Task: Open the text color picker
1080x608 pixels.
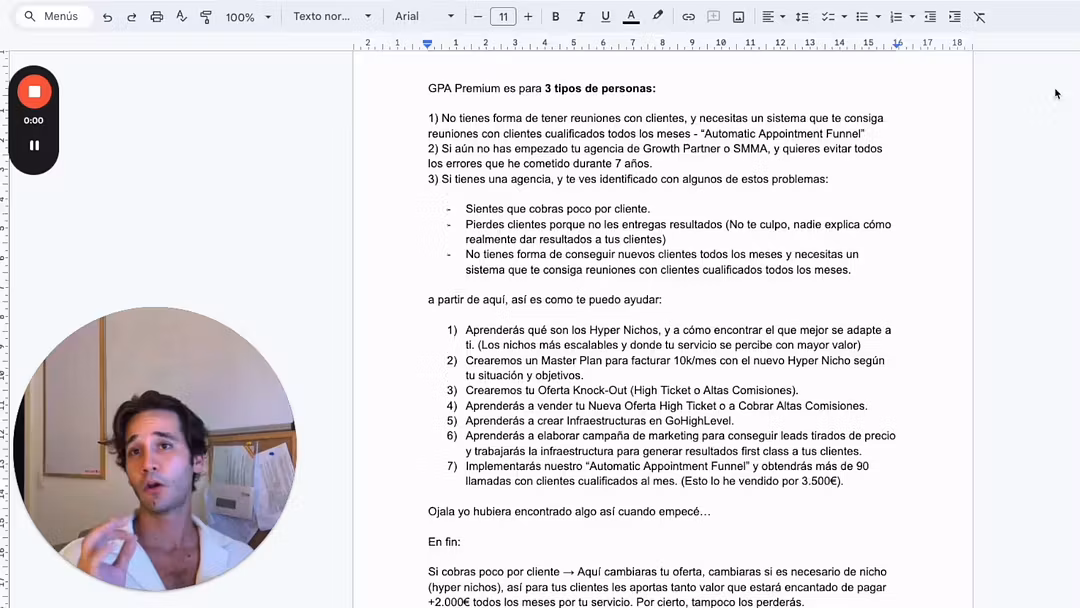Action: [631, 17]
